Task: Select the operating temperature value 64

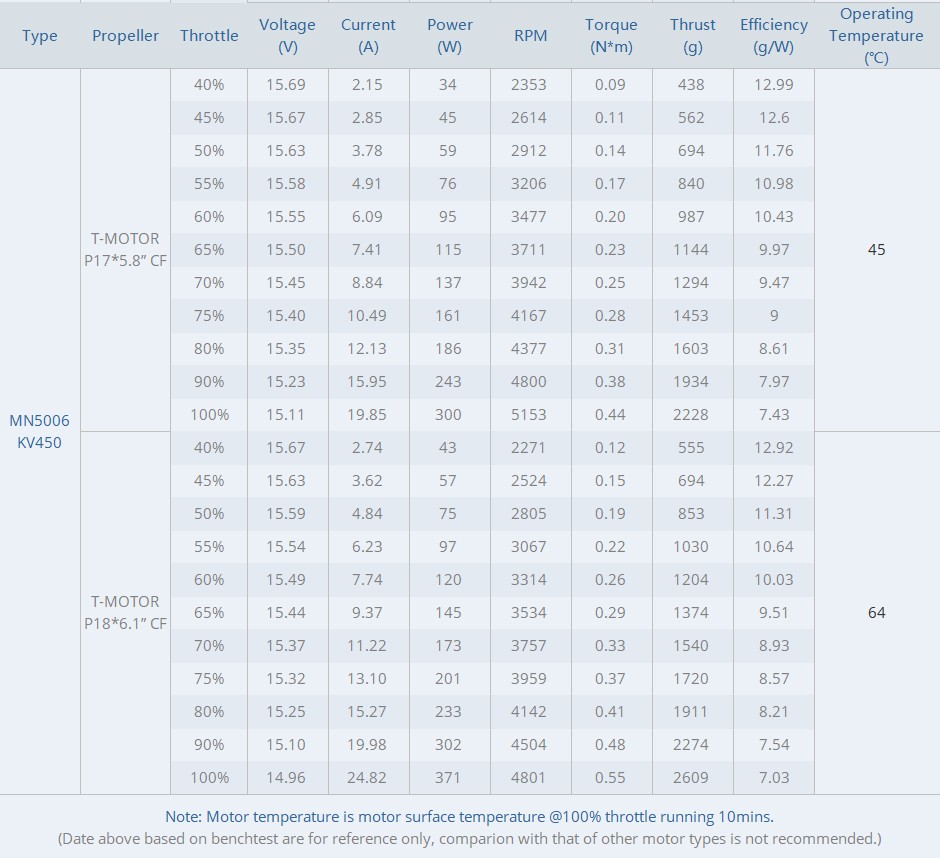Action: tap(876, 612)
